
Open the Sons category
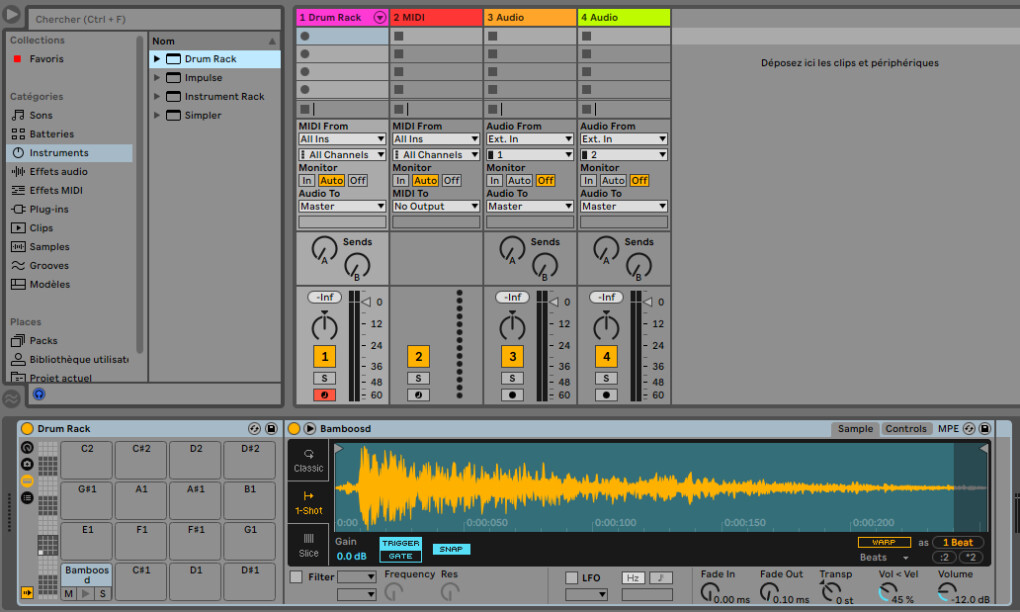pos(40,115)
